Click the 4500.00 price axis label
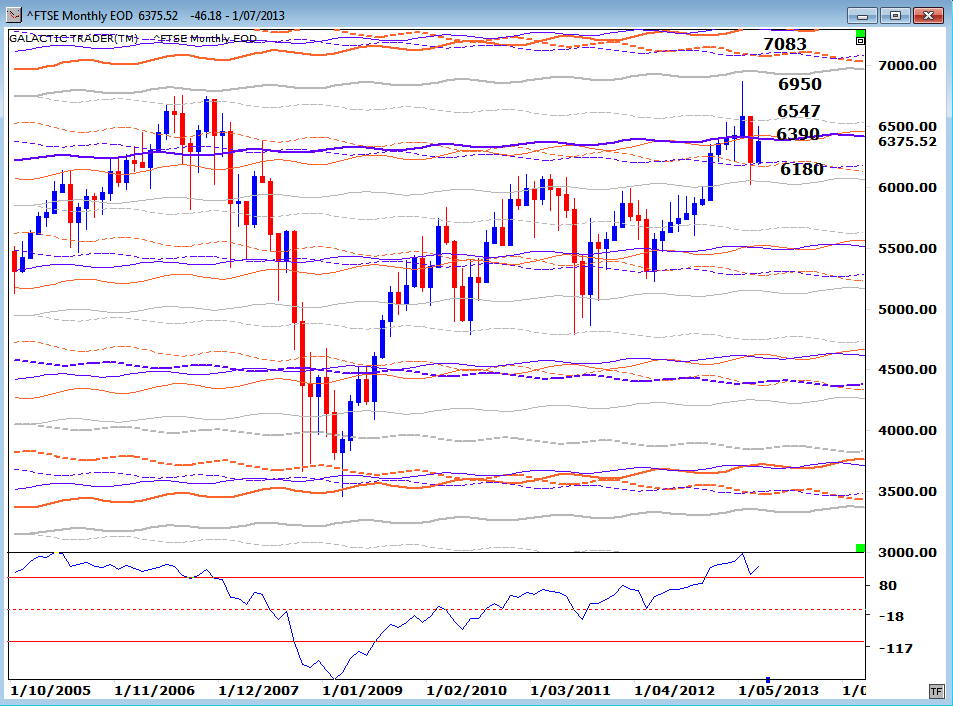Screen dimensions: 953x706 pyautogui.click(x=907, y=369)
